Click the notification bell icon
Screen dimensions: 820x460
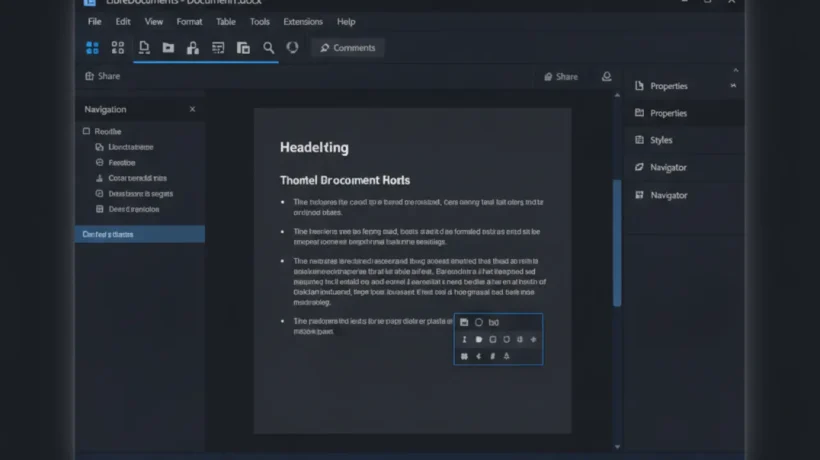[x=606, y=76]
